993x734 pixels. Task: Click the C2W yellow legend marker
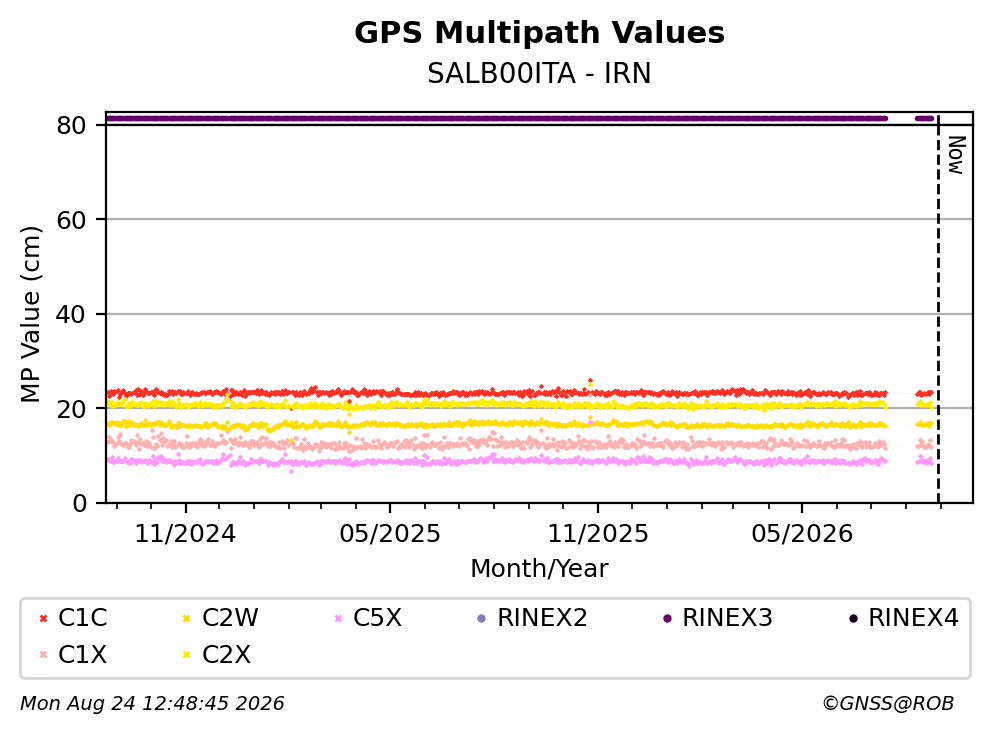[x=186, y=618]
